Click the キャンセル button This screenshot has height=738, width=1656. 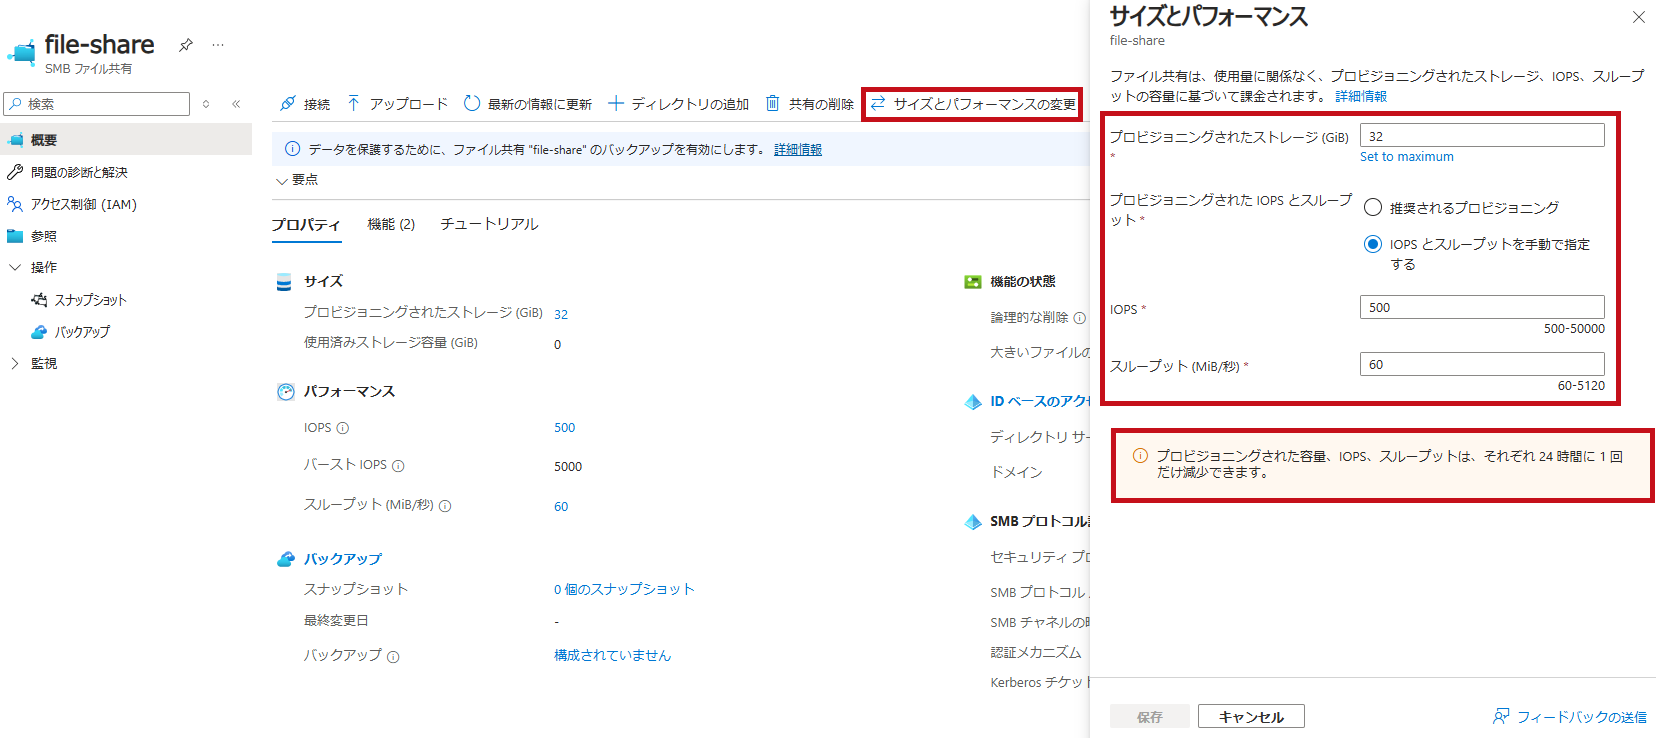1251,716
